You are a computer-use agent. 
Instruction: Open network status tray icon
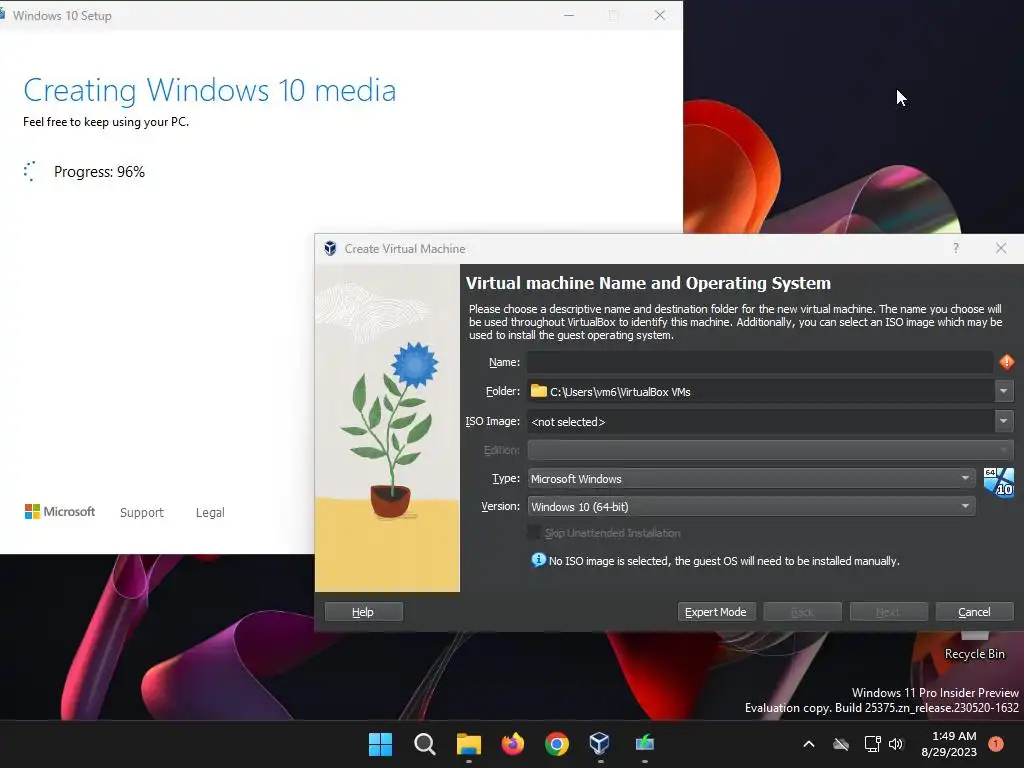(x=872, y=744)
